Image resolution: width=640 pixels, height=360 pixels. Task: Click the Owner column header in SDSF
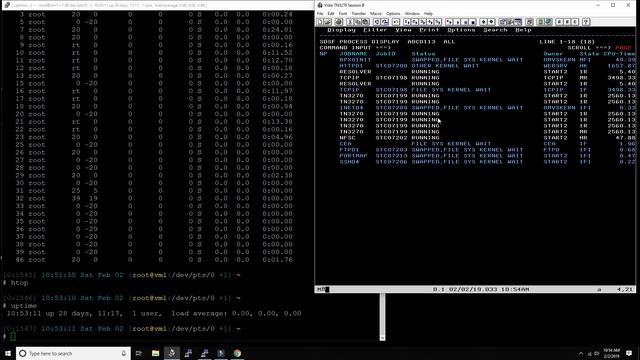point(553,54)
